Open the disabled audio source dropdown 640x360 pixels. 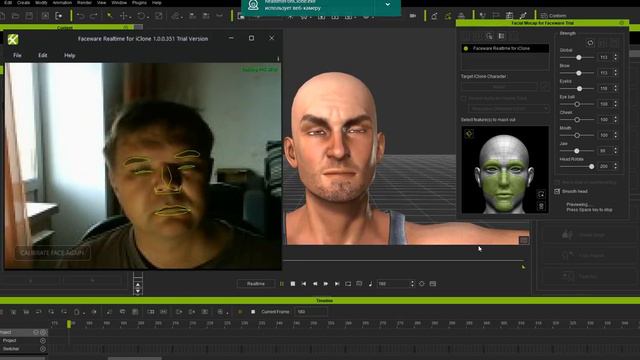click(509, 109)
